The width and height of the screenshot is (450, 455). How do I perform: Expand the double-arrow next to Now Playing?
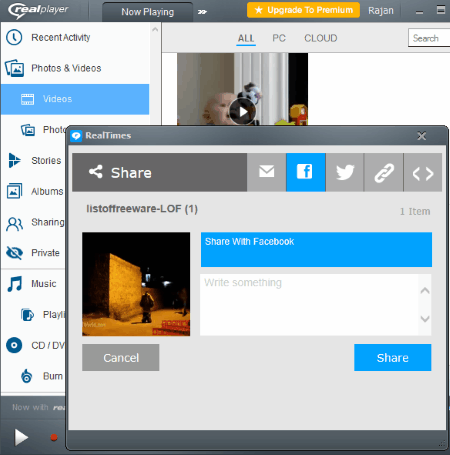coord(202,12)
